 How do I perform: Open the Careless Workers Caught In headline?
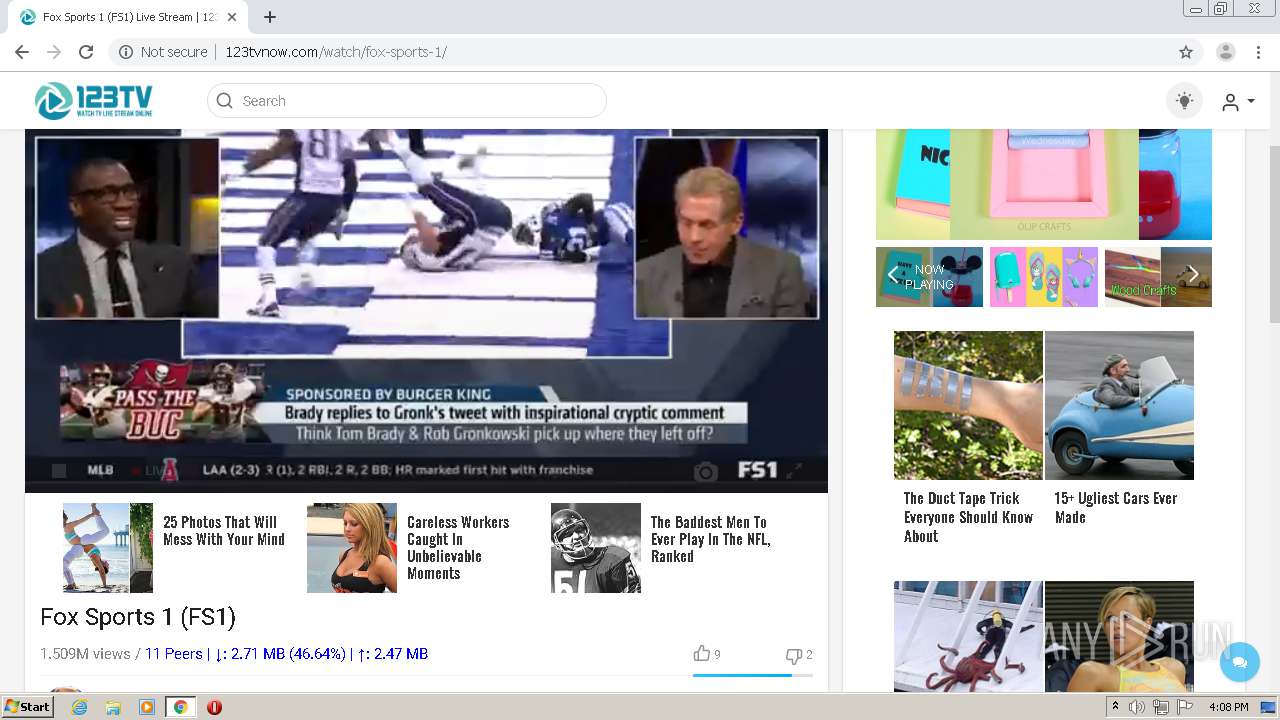pyautogui.click(x=458, y=548)
